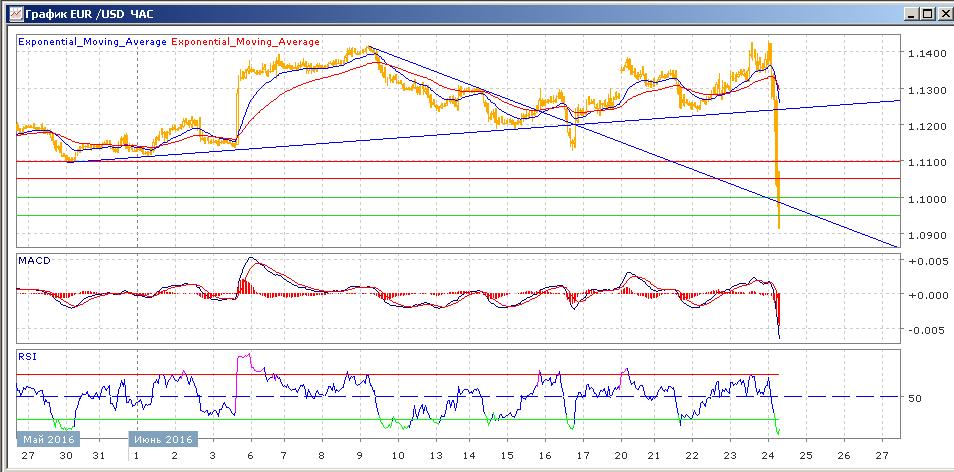Viewport: 954px width, 472px height.
Task: Click date 9 on the time axis
Action: (x=362, y=455)
